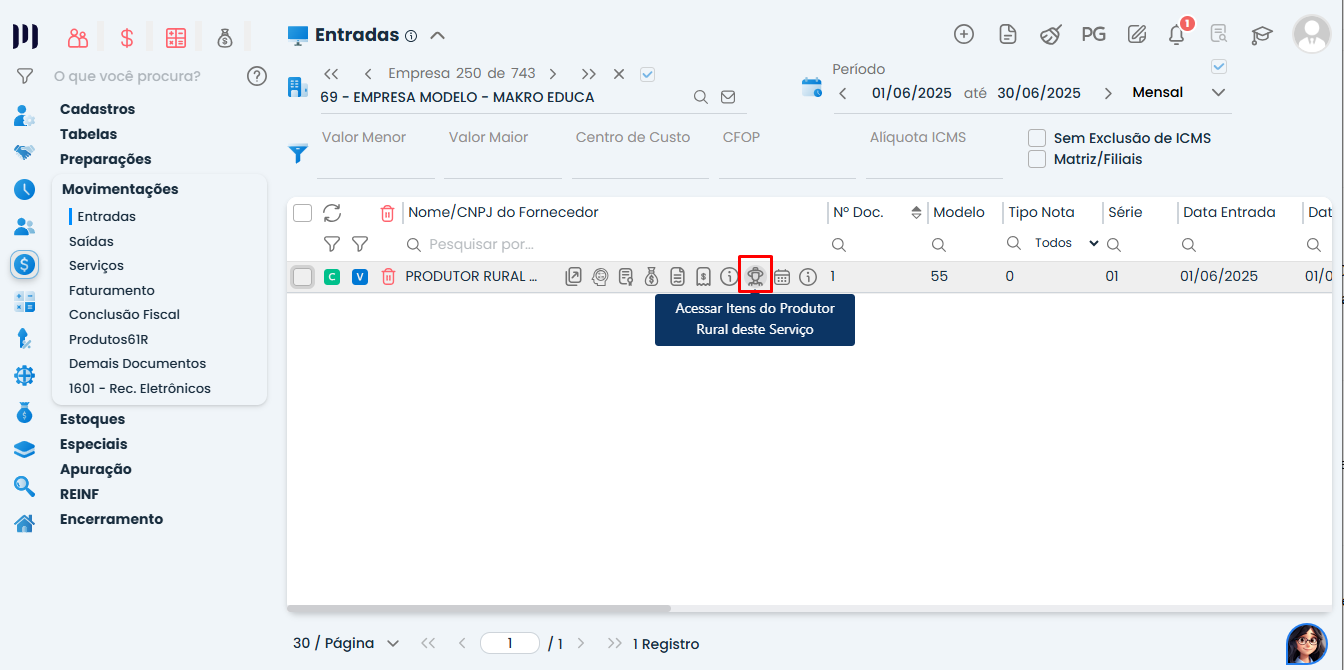Viewport: 1344px width, 670px height.
Task: Open the Conclusão Fiscal menu item
Action: click(x=124, y=314)
